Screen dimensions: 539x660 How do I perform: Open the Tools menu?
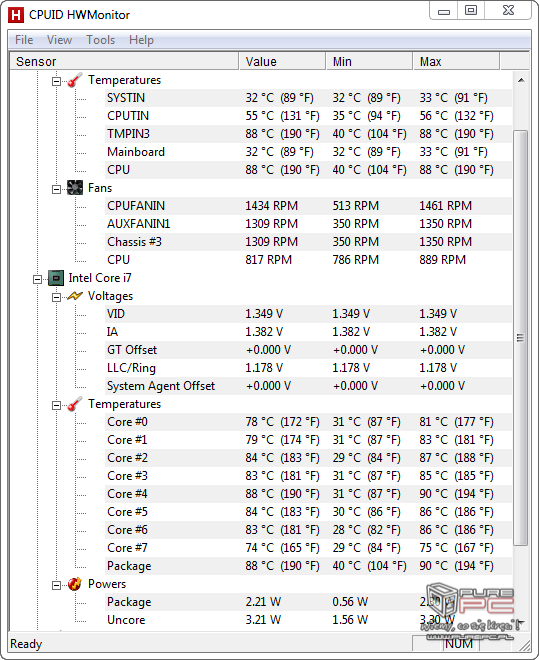pos(101,40)
